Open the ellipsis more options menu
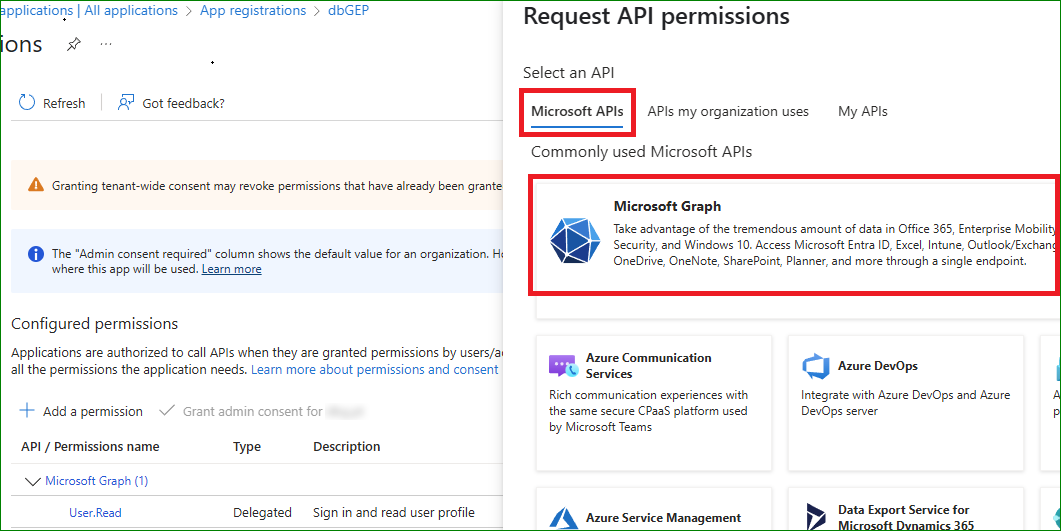1061x531 pixels. (x=106, y=45)
